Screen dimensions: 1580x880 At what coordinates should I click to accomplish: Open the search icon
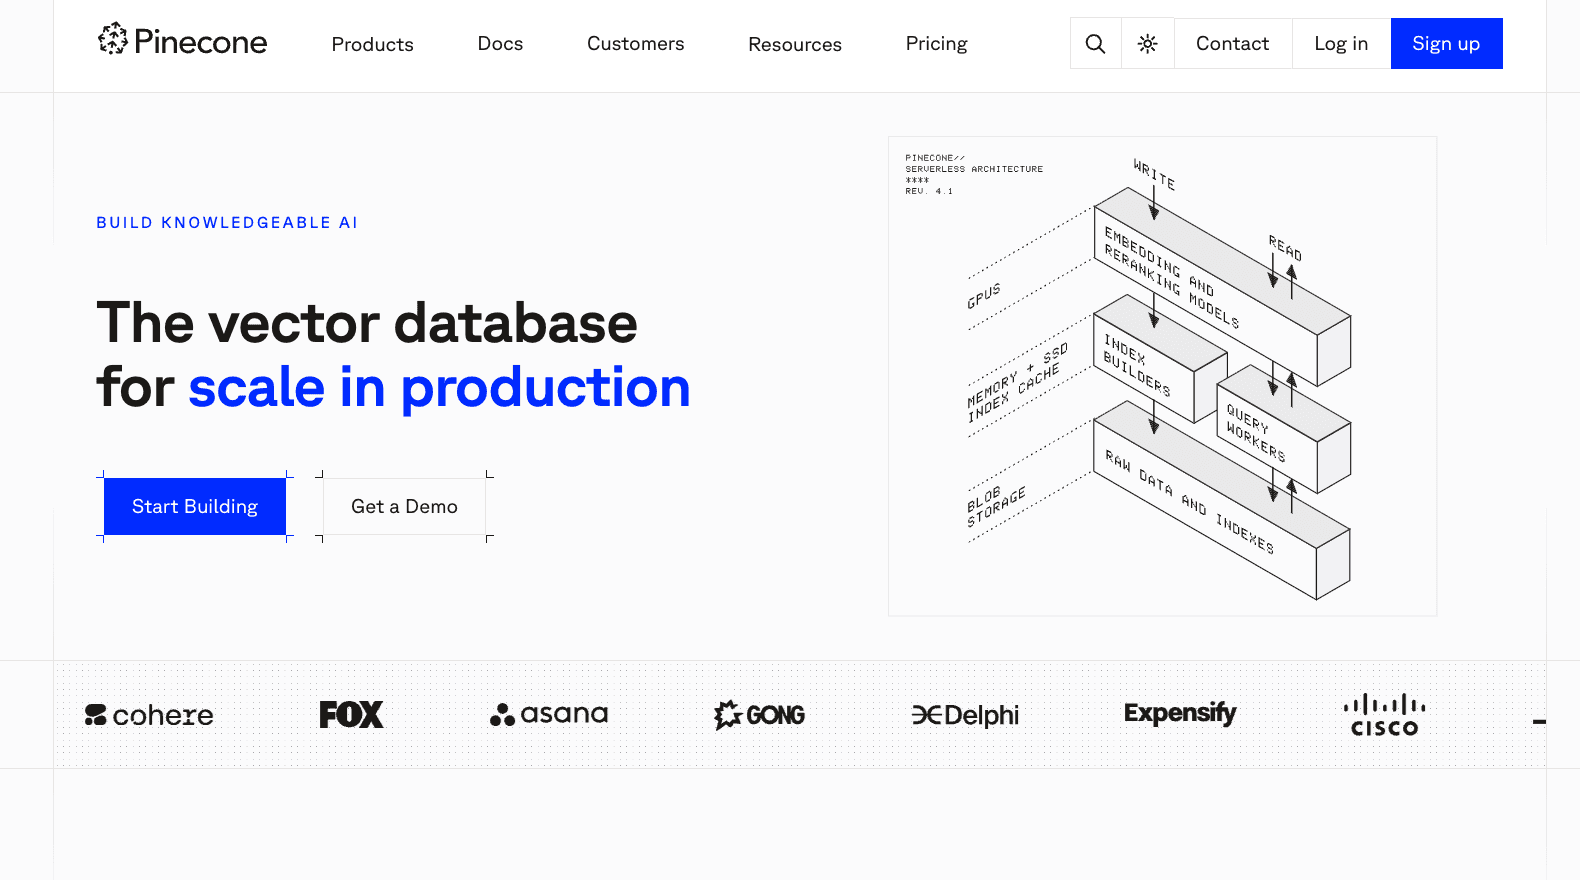[1095, 44]
